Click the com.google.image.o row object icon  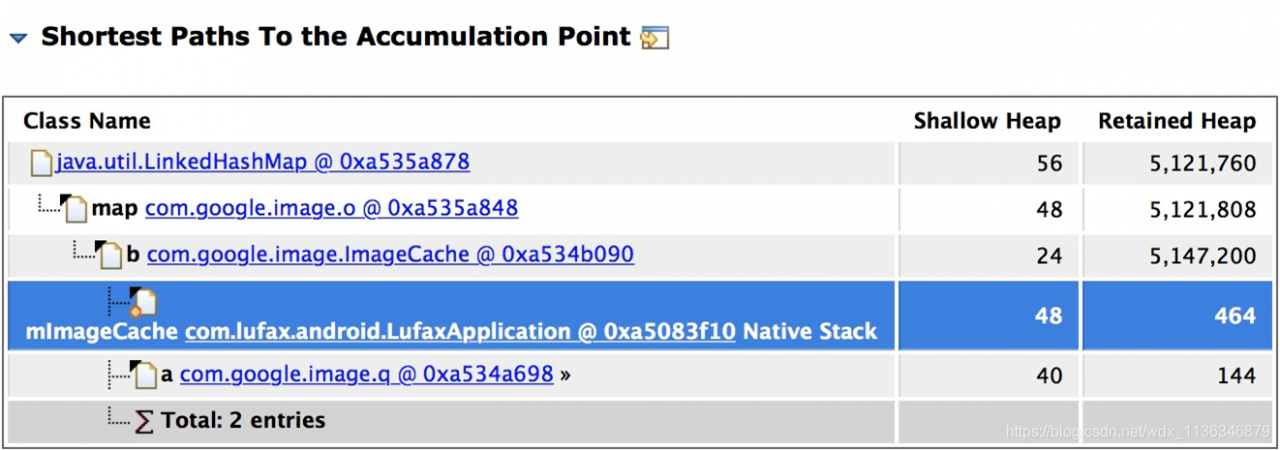tap(74, 209)
